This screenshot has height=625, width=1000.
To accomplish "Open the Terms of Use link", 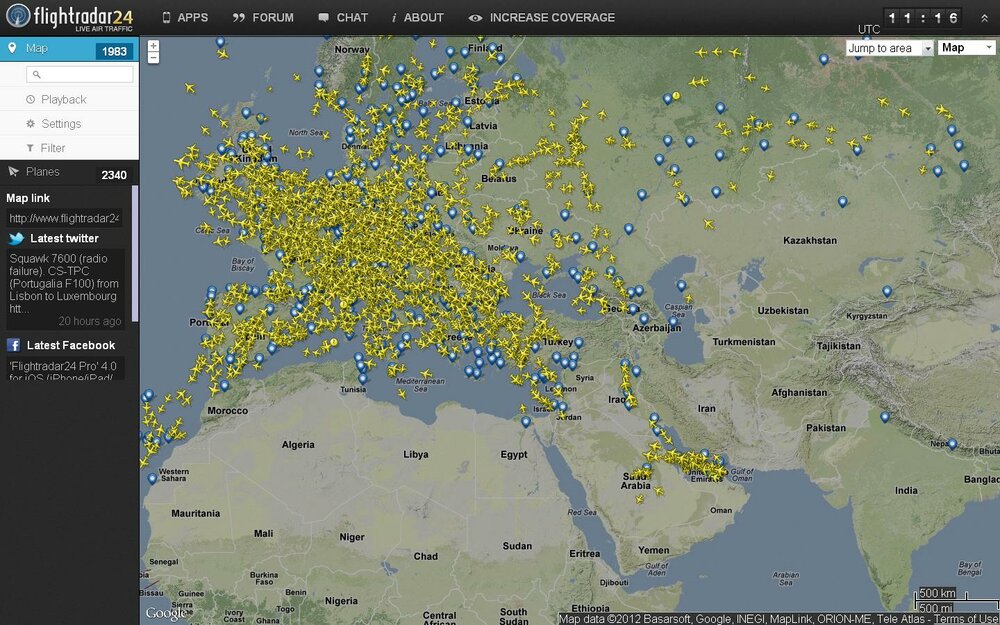I will [x=966, y=617].
